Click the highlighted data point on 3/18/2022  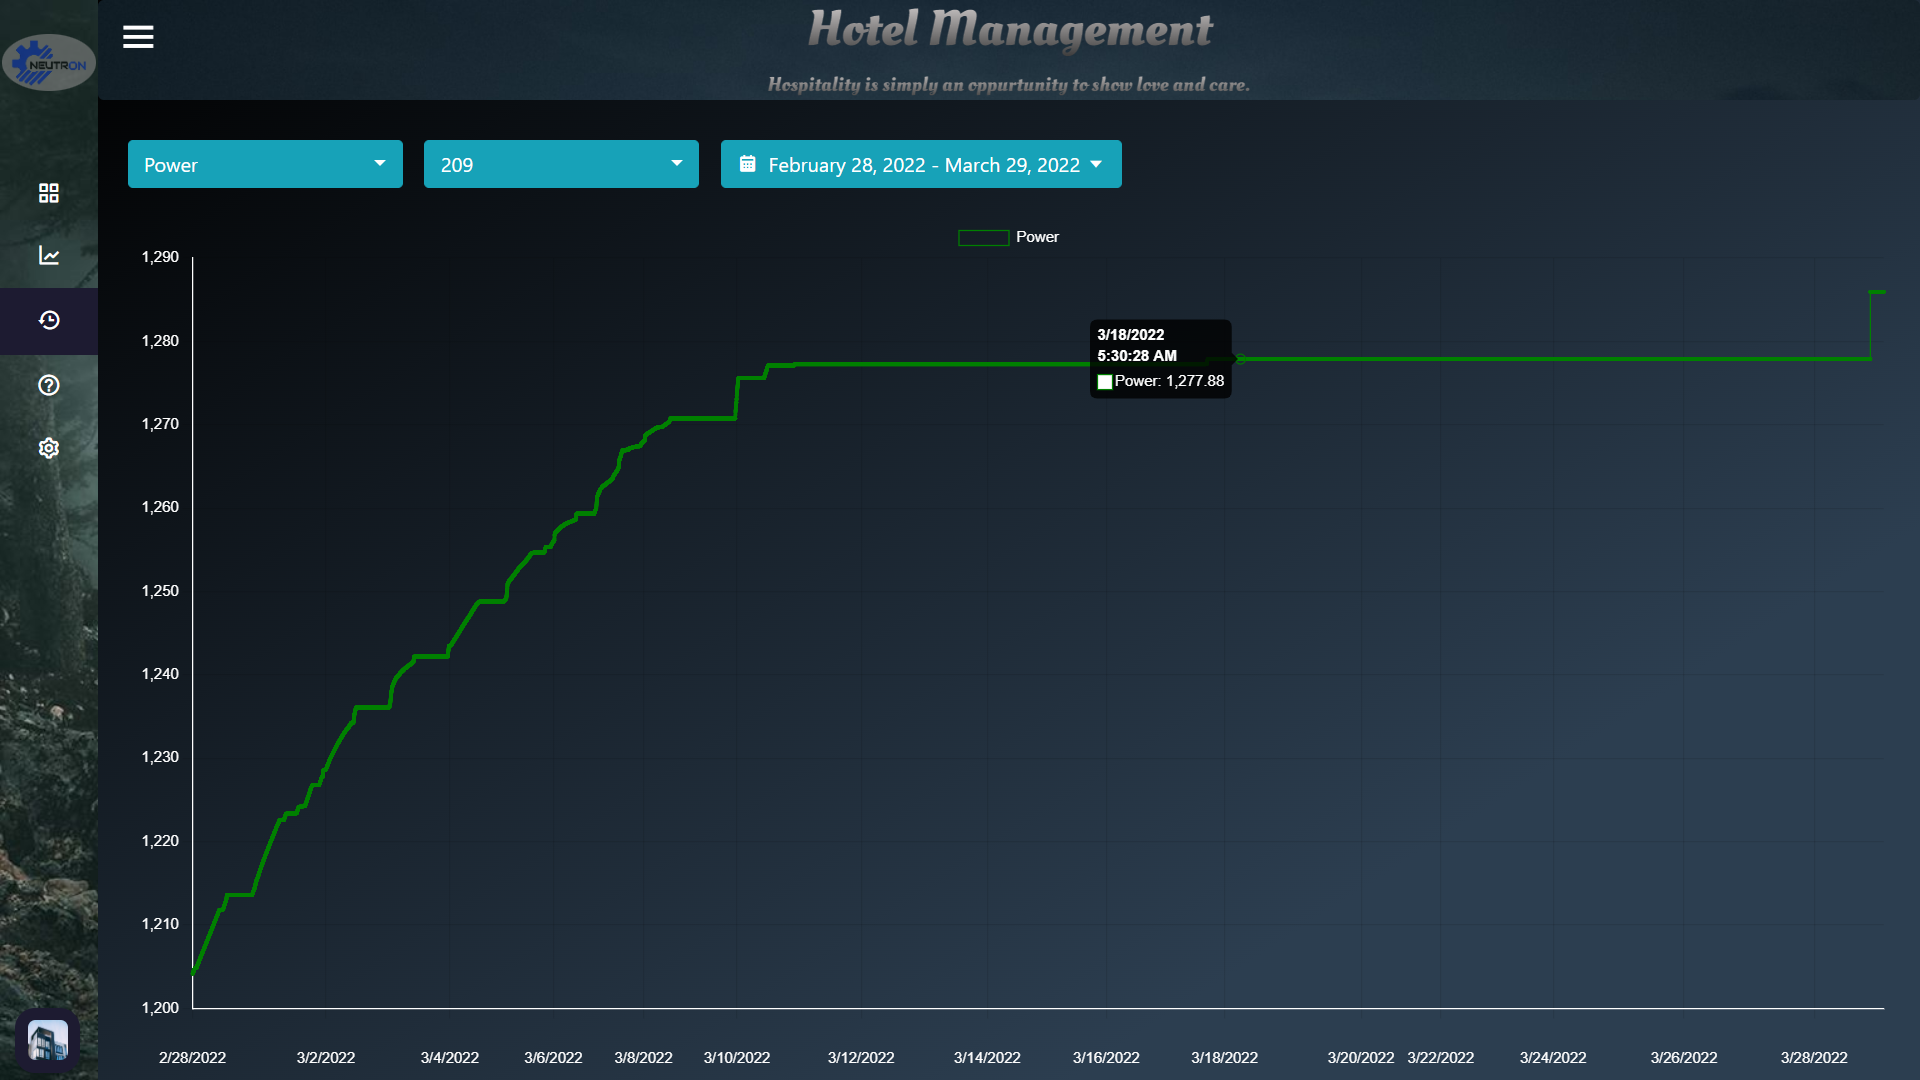pyautogui.click(x=1240, y=359)
